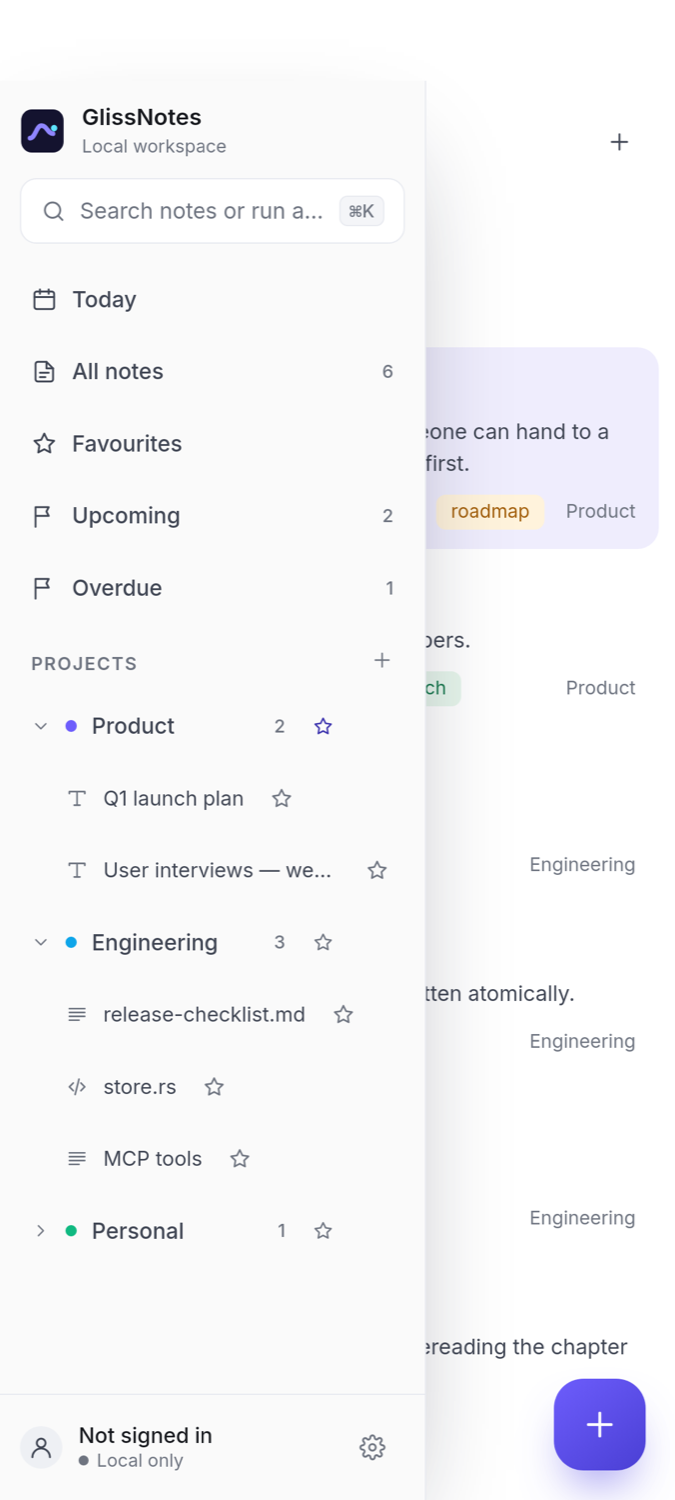Viewport: 675px width, 1500px height.
Task: Click the All notes count 6
Action: pos(387,372)
